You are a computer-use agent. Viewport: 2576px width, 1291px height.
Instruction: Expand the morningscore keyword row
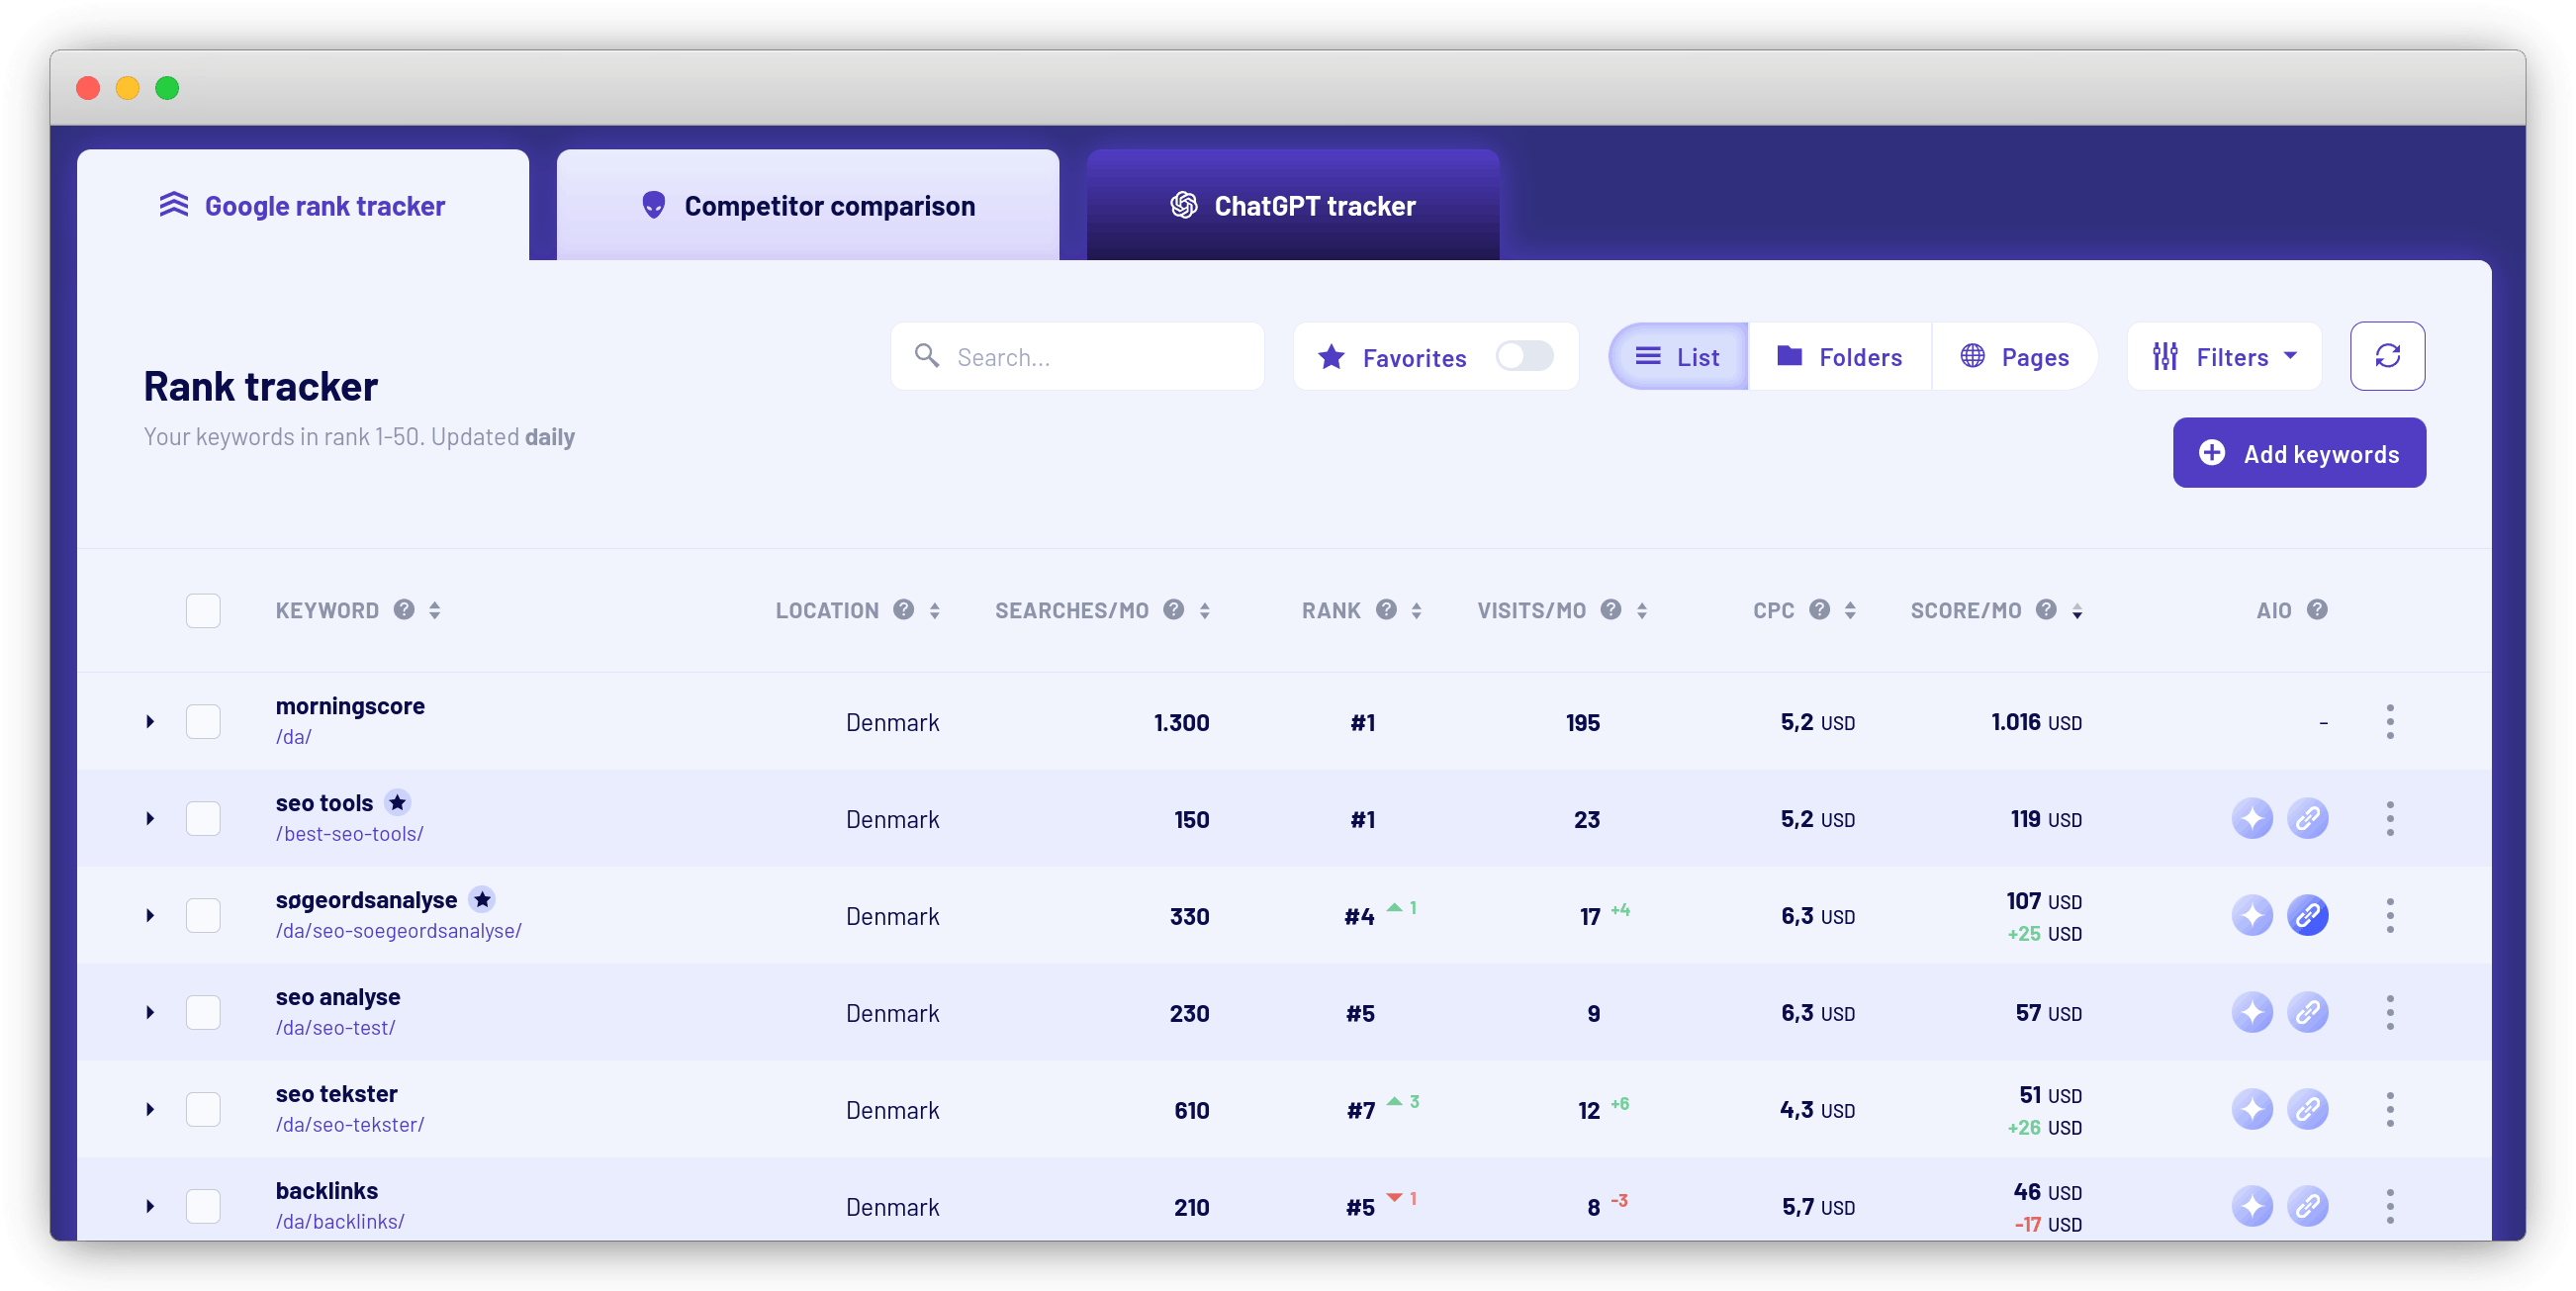151,721
